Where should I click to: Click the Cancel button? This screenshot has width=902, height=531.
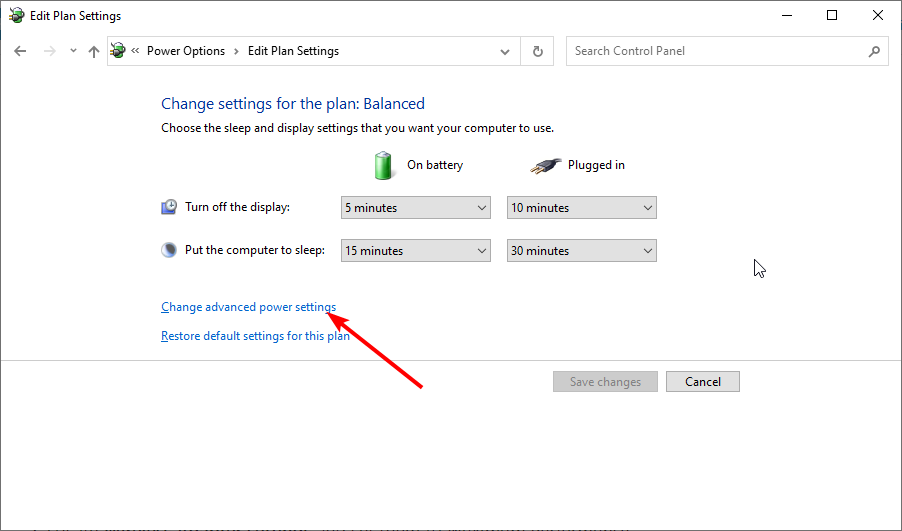[x=702, y=381]
